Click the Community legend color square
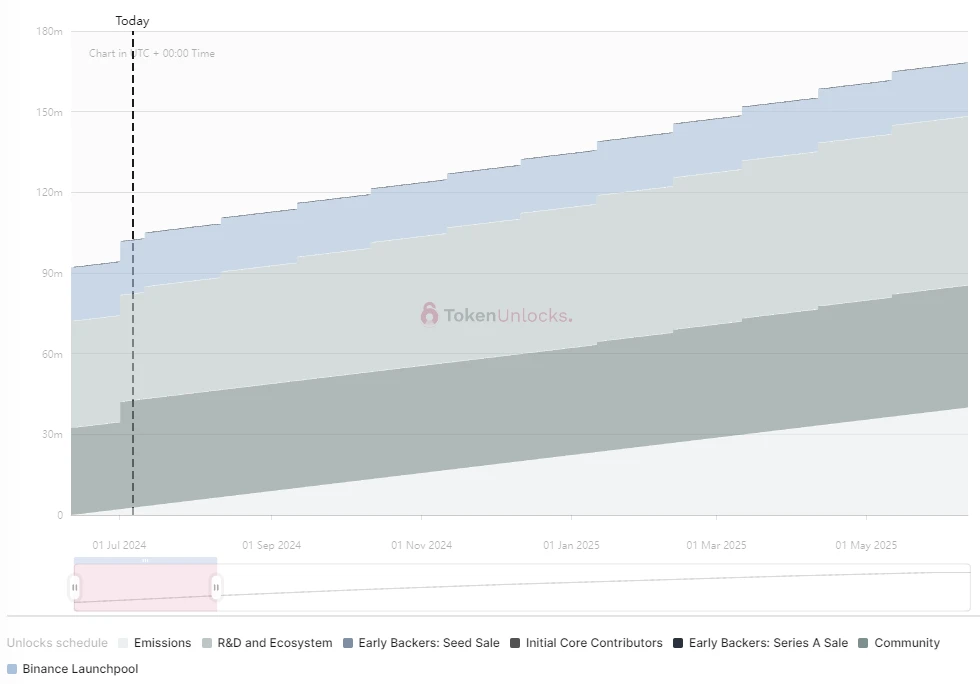 point(865,643)
